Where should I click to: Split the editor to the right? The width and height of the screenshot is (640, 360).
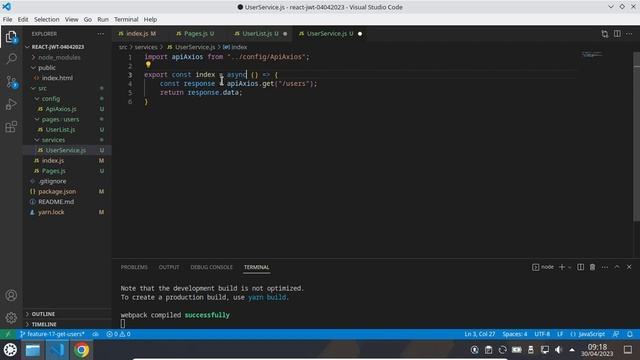click(x=617, y=34)
